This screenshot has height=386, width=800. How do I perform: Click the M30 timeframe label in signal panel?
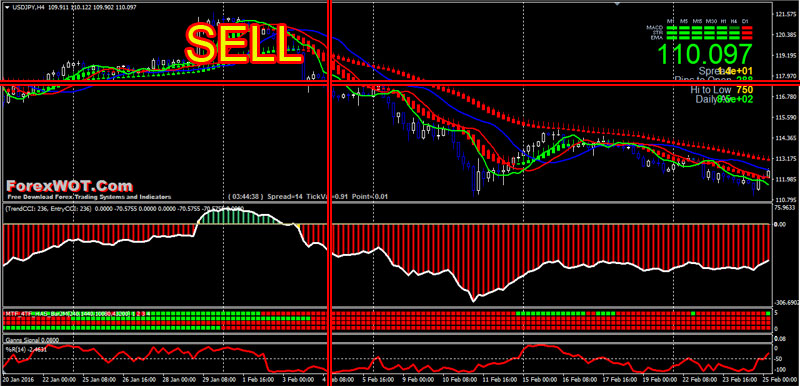click(711, 21)
